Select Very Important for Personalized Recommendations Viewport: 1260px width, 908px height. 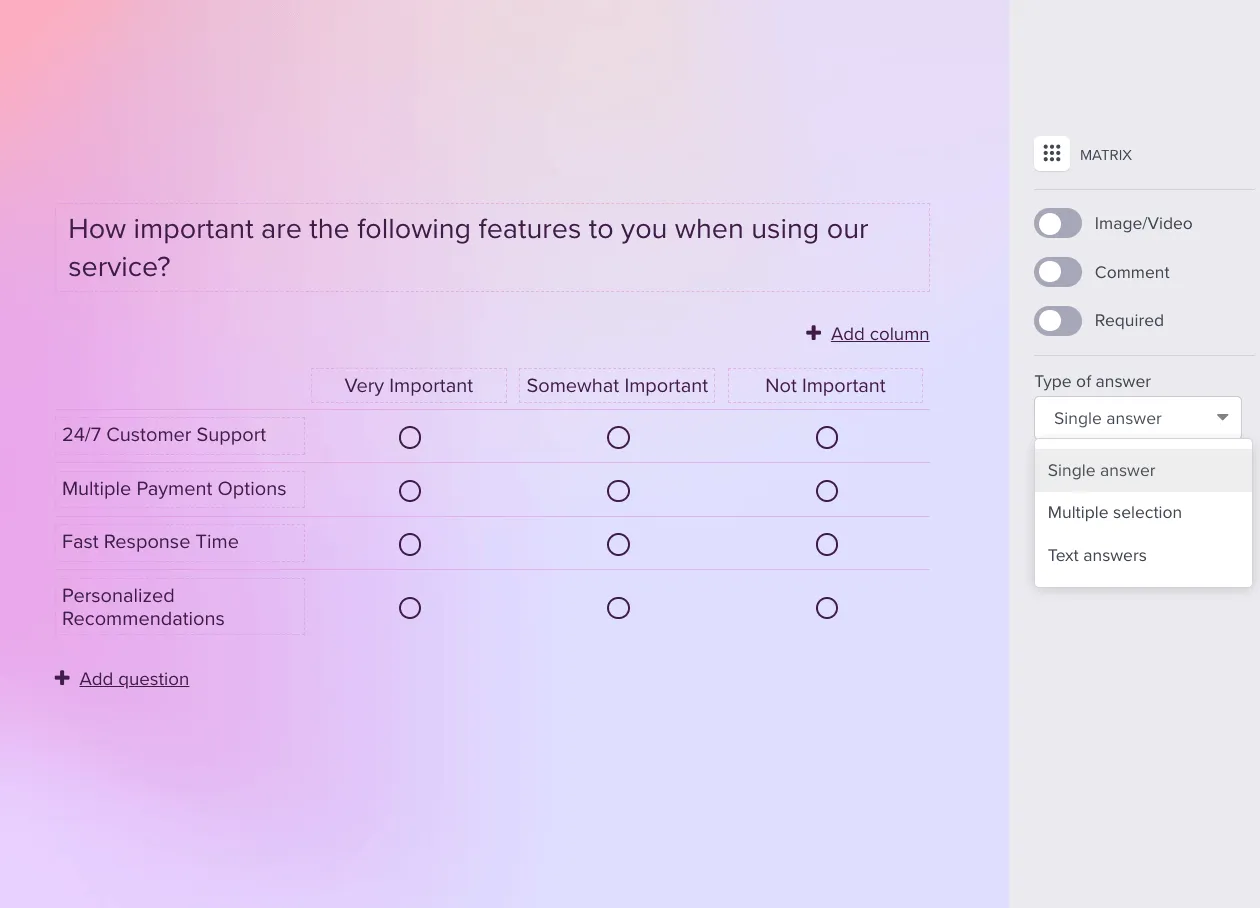410,608
